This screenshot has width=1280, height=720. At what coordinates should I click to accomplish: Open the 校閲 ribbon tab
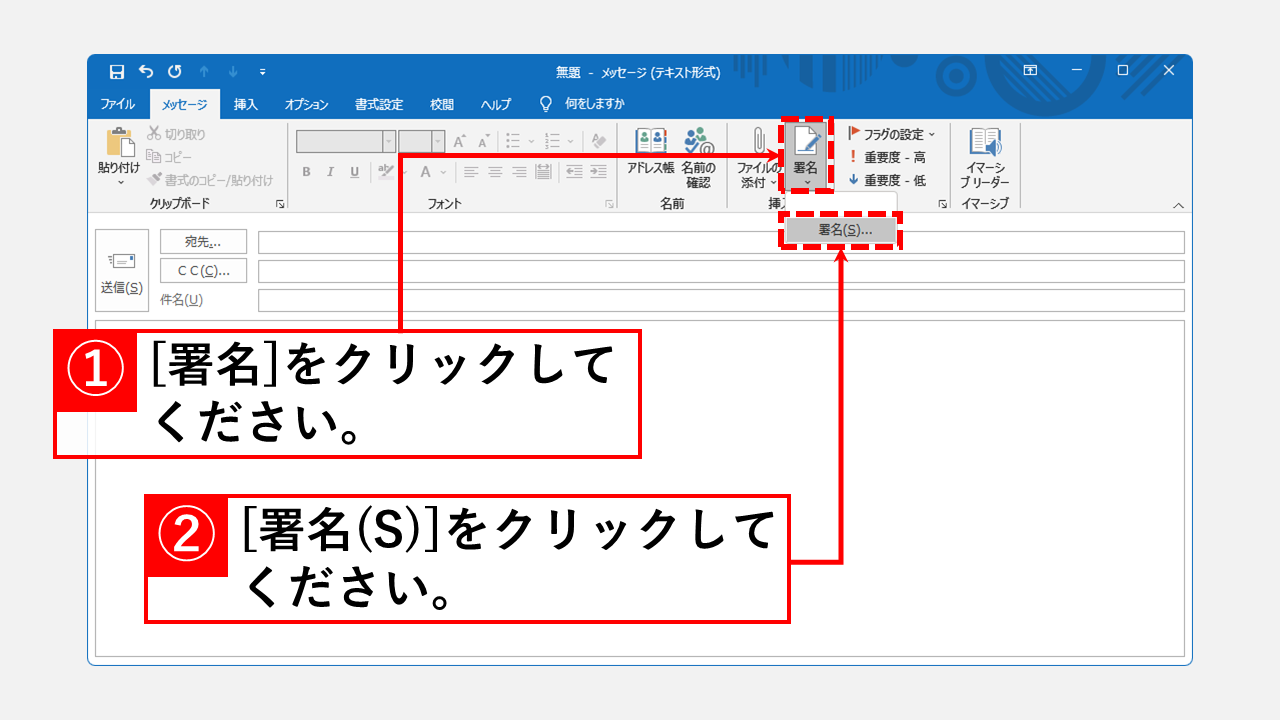coord(442,104)
